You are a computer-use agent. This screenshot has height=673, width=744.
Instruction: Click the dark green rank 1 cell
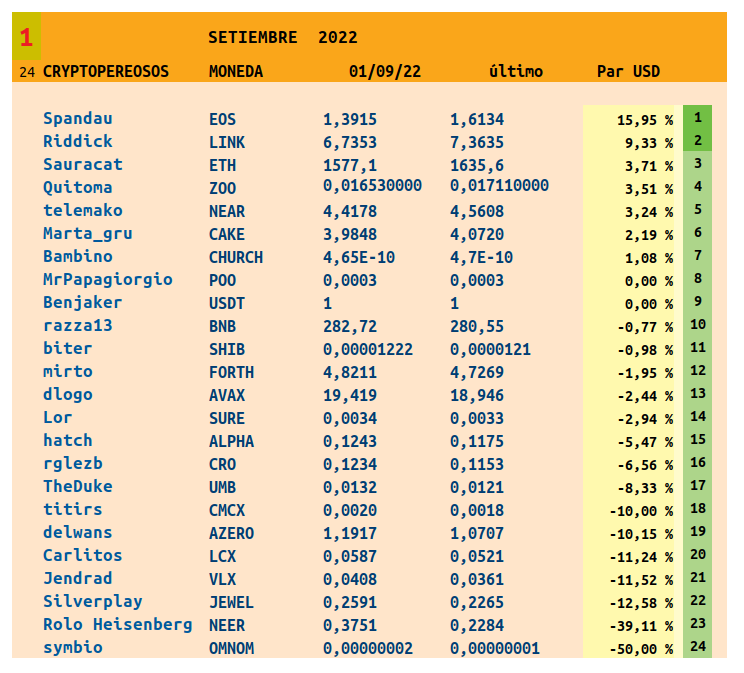click(697, 118)
